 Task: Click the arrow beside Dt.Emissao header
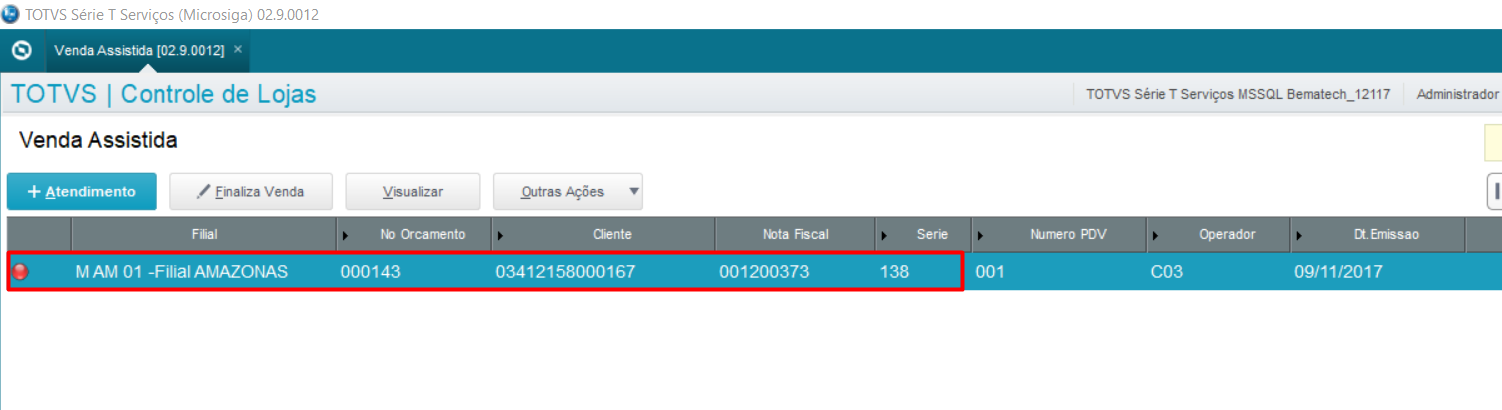pyautogui.click(x=1299, y=235)
